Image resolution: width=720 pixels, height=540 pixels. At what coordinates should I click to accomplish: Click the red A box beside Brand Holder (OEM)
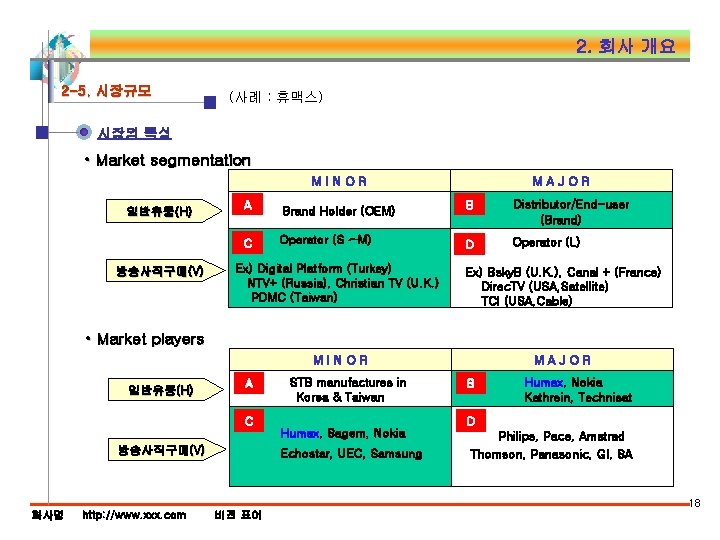pos(248,204)
